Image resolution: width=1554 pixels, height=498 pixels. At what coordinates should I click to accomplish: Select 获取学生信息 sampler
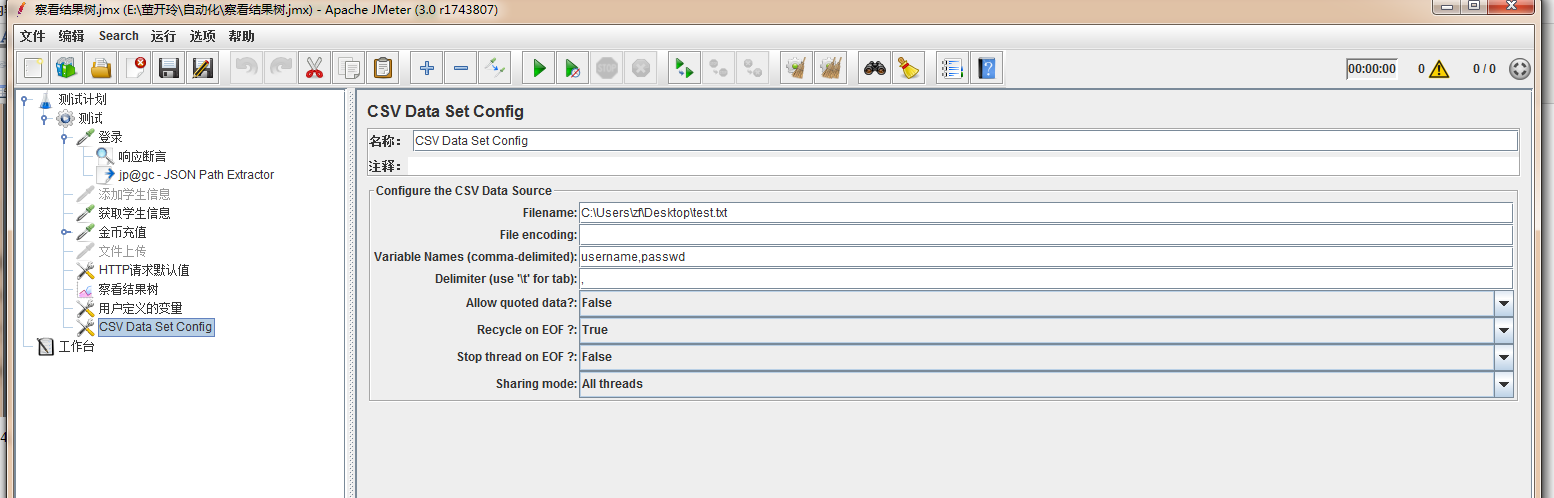tap(134, 213)
